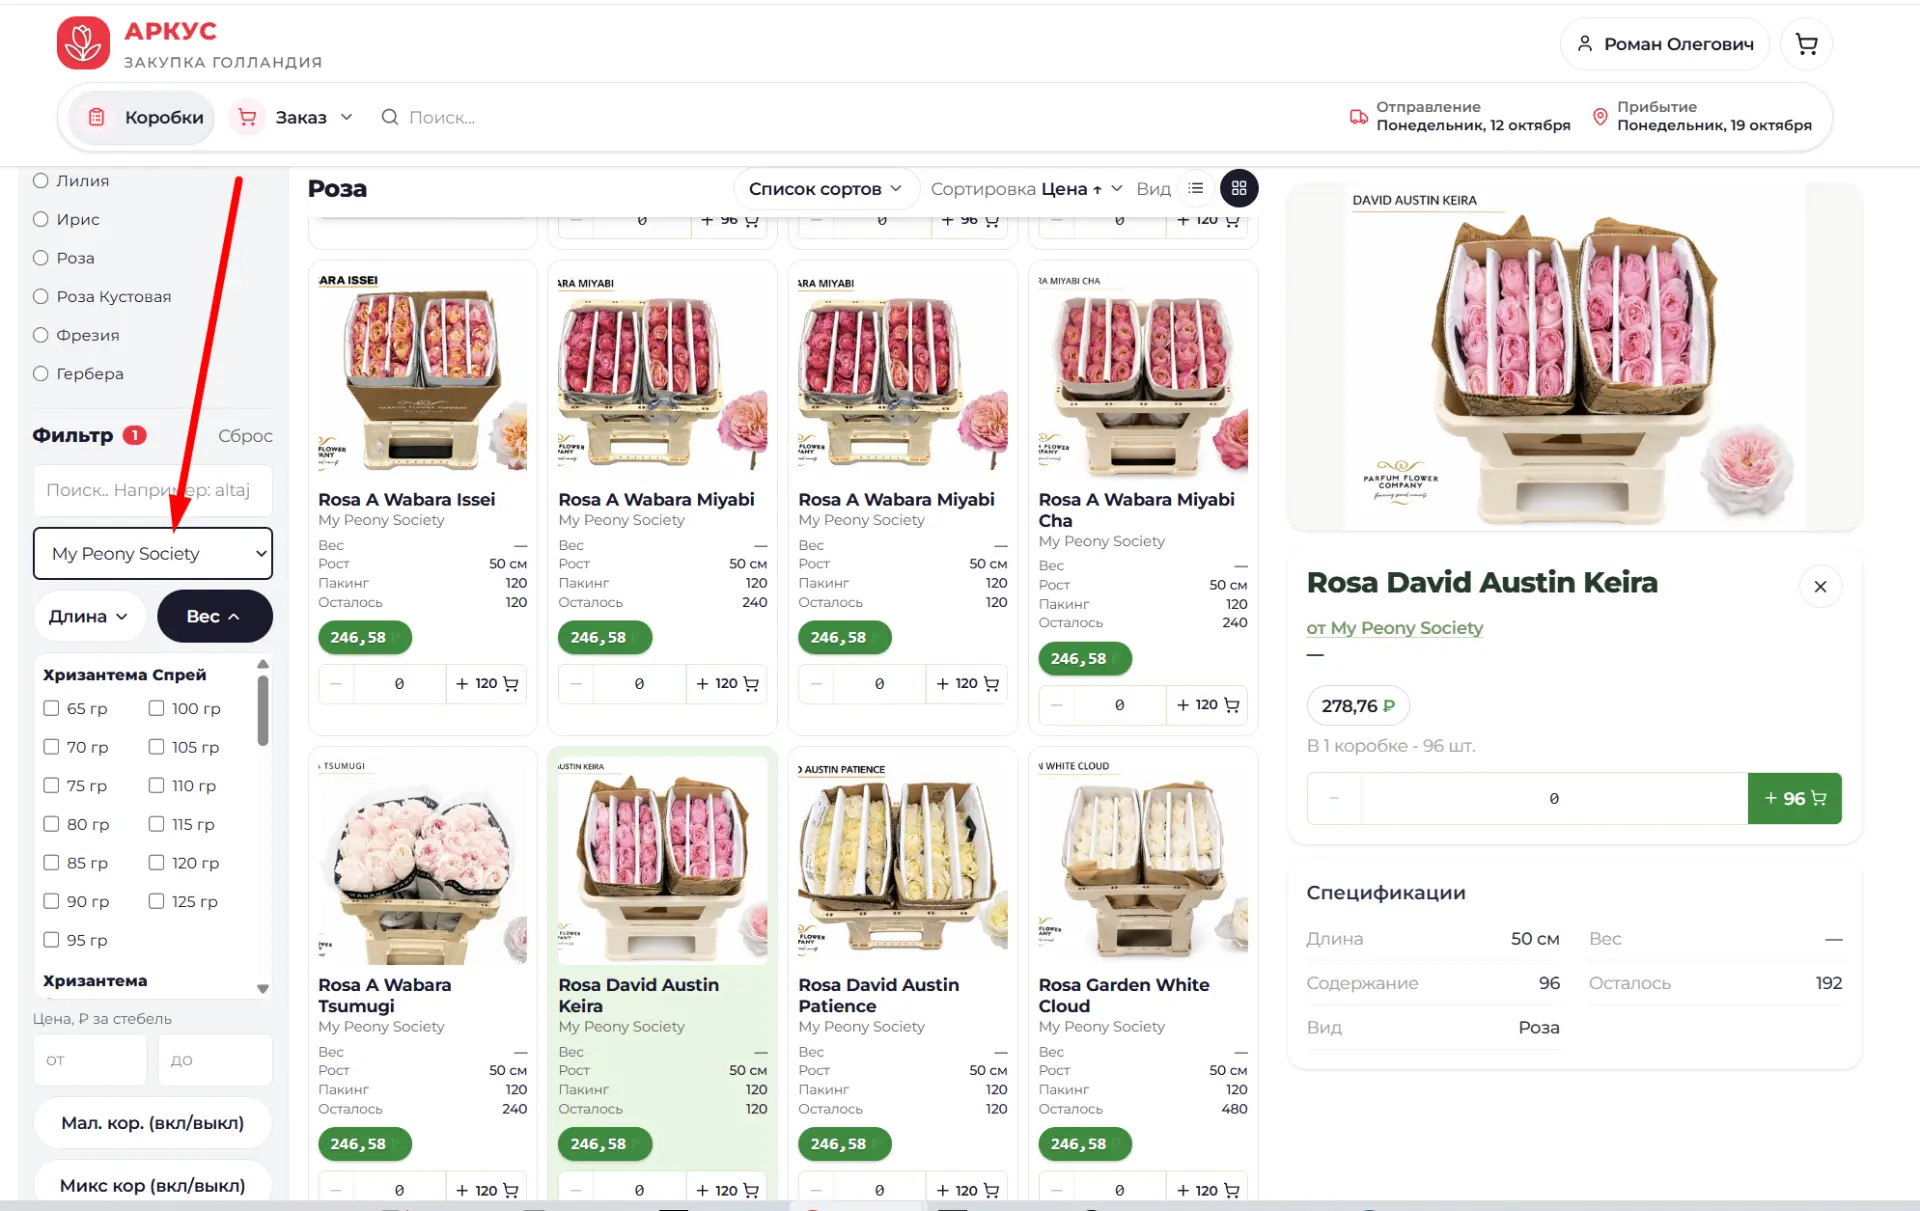1920x1211 pixels.
Task: Decrease quantity for Rosa A Wabara Issei
Action: 336,684
